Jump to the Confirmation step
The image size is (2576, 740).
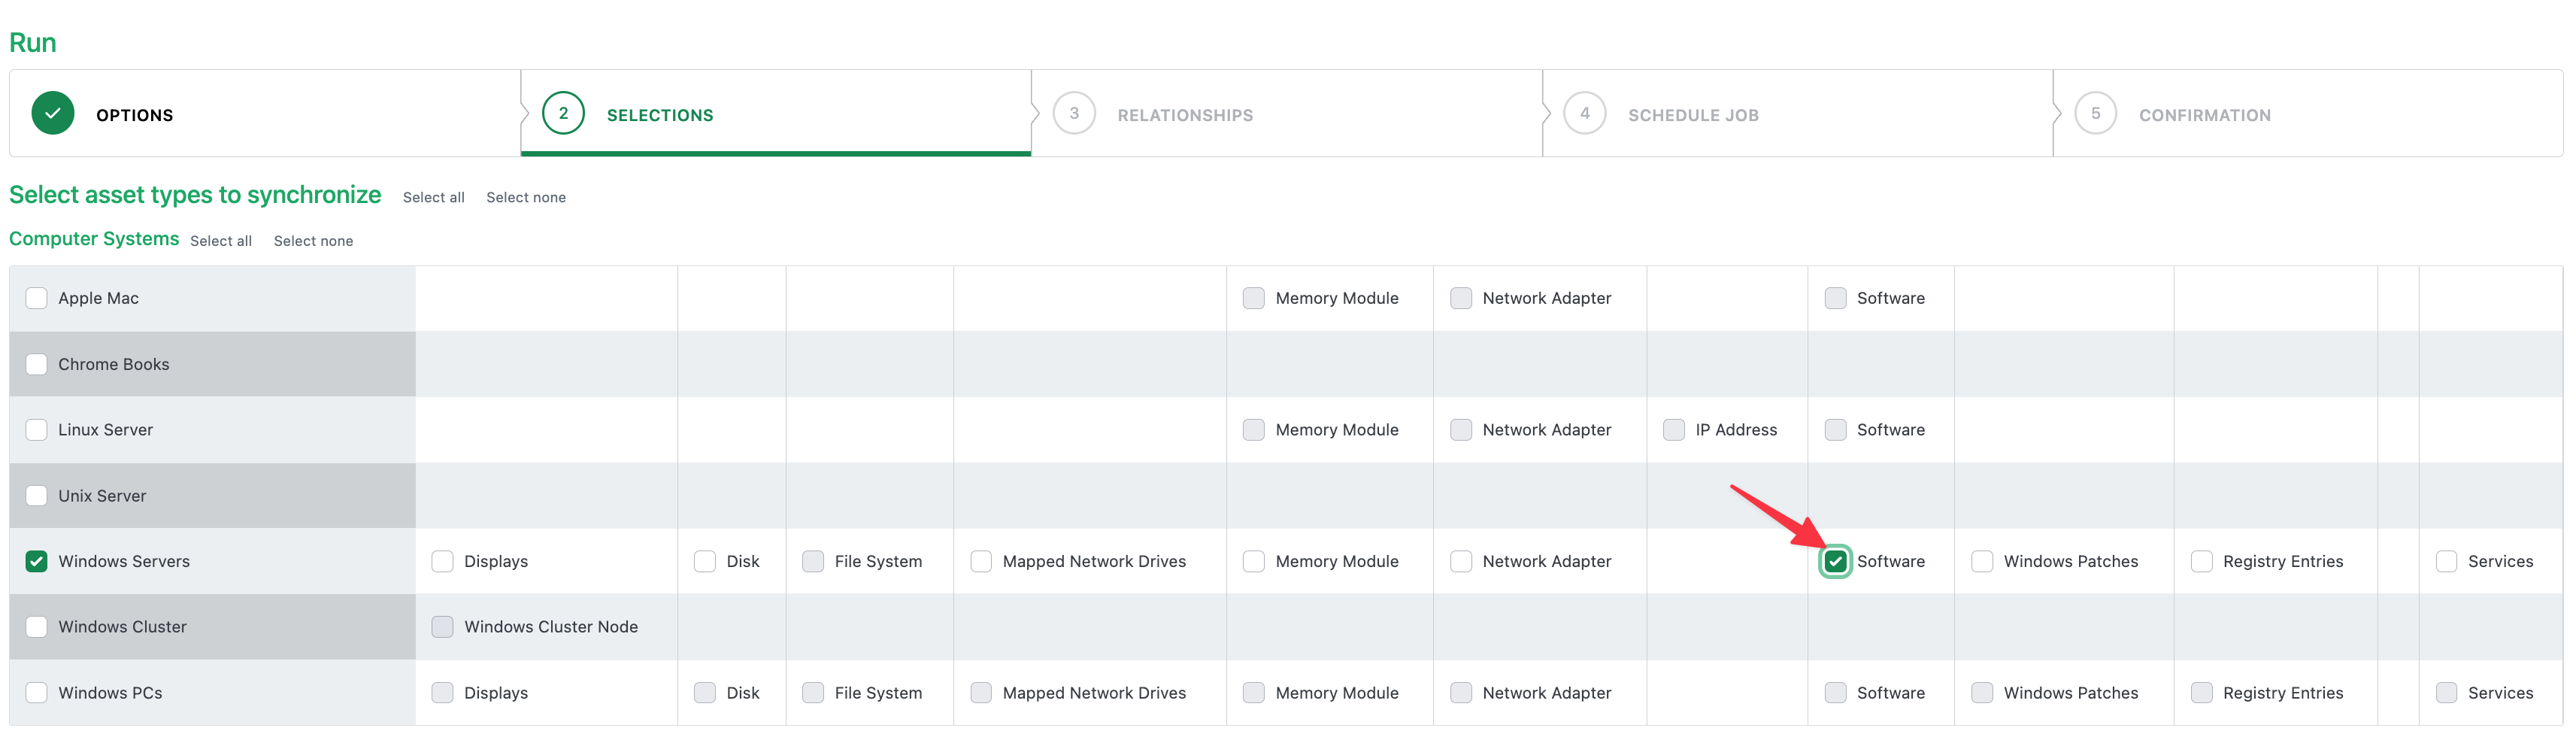[x=2308, y=114]
